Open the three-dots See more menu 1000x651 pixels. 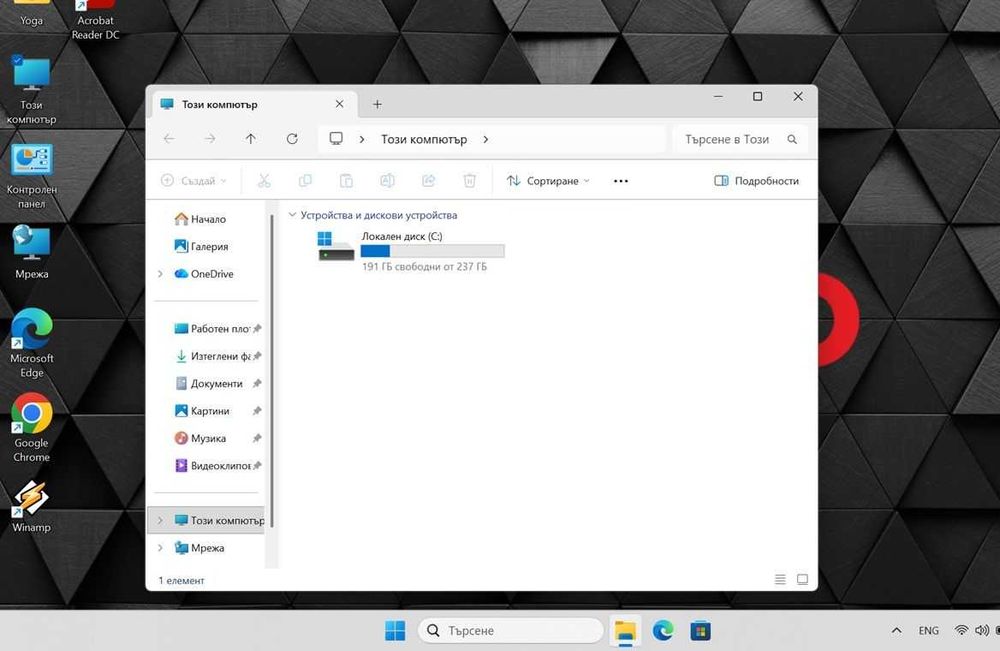coord(621,181)
